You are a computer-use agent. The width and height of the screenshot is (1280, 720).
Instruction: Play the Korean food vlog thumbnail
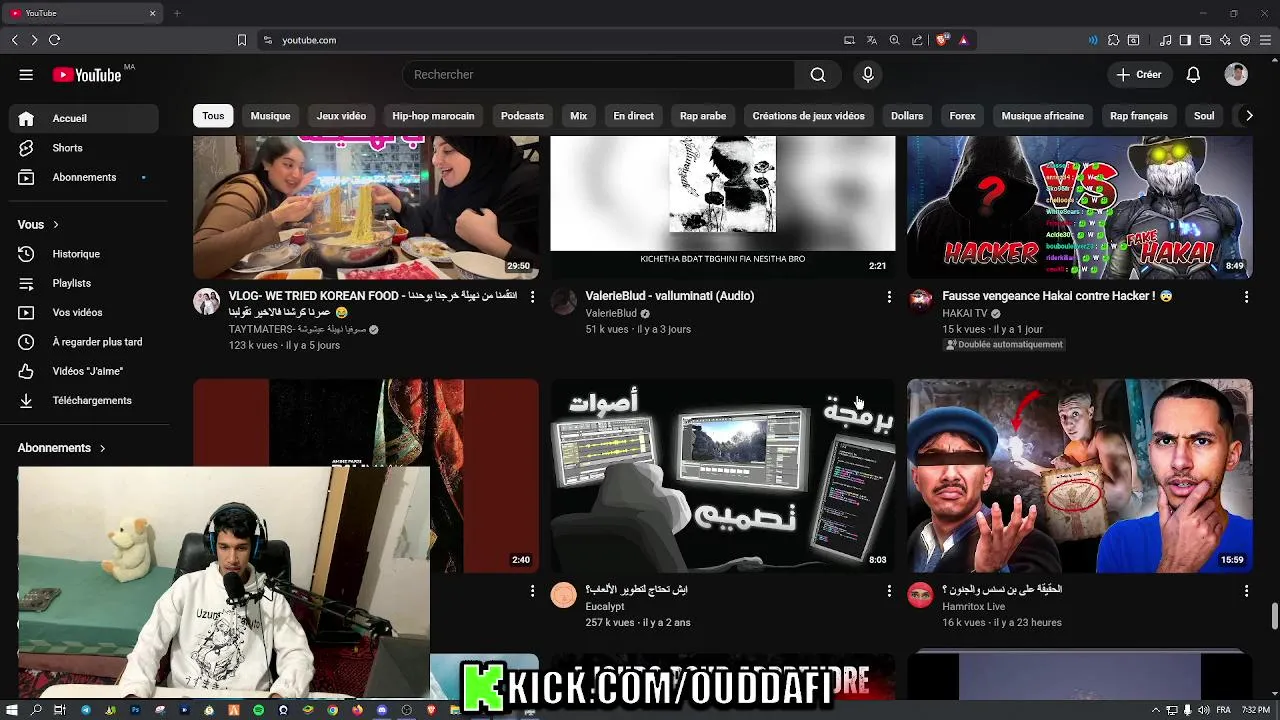[x=366, y=208]
